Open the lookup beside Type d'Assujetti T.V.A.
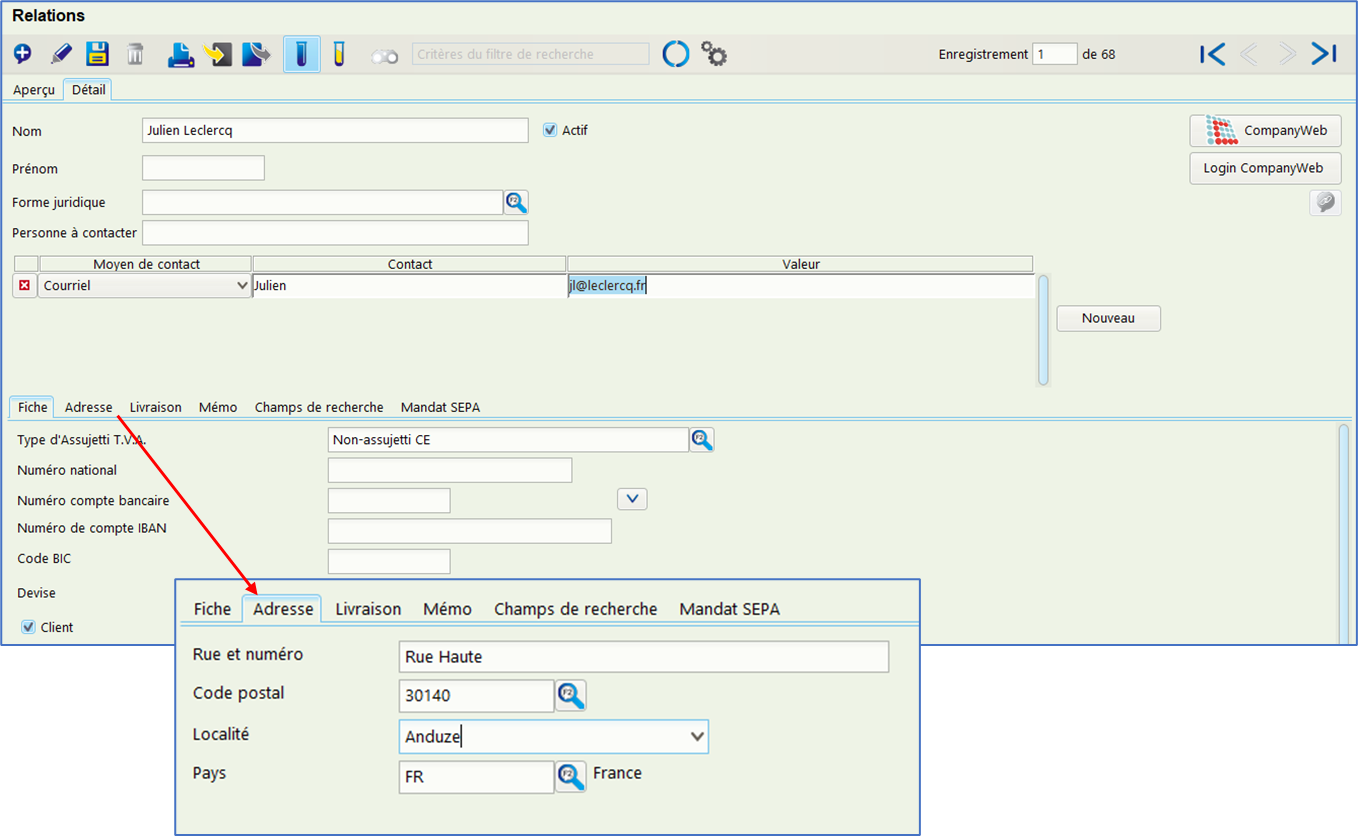 coord(702,439)
